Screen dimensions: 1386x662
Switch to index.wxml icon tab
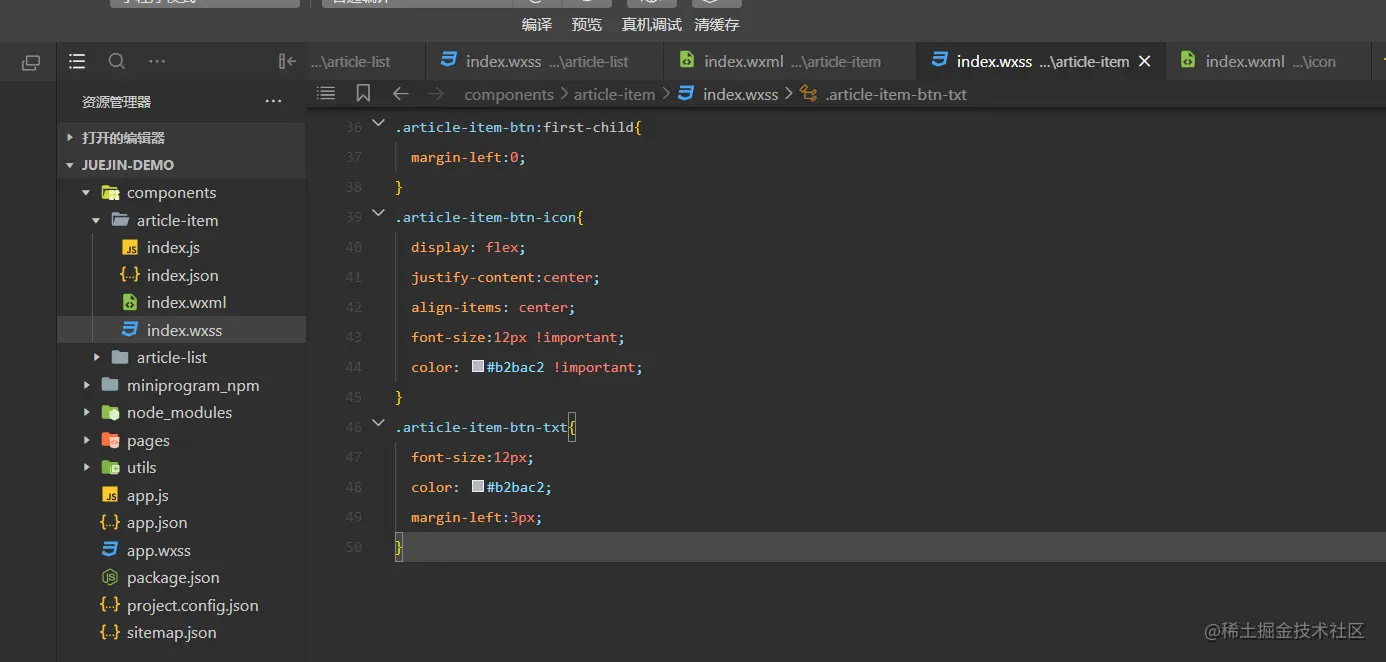[x=1268, y=61]
